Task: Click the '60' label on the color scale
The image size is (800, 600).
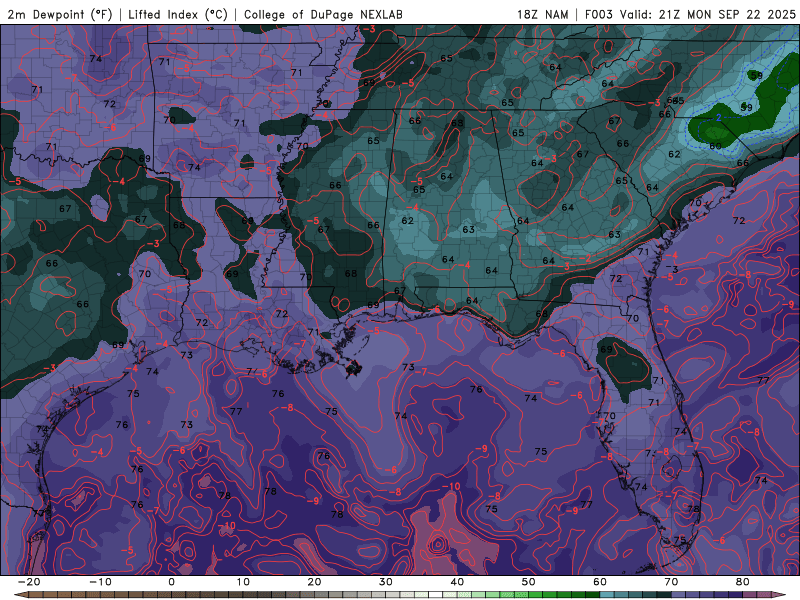Action: 600,582
